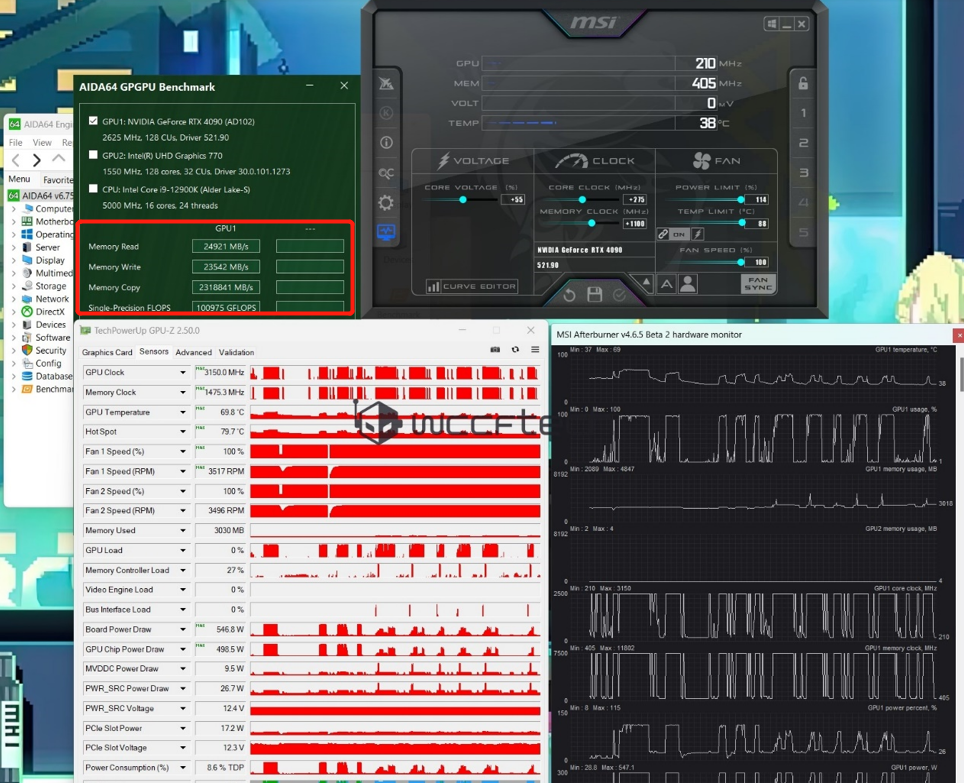Click the Core Clock slider handle
The height and width of the screenshot is (783, 964).
pyautogui.click(x=582, y=200)
